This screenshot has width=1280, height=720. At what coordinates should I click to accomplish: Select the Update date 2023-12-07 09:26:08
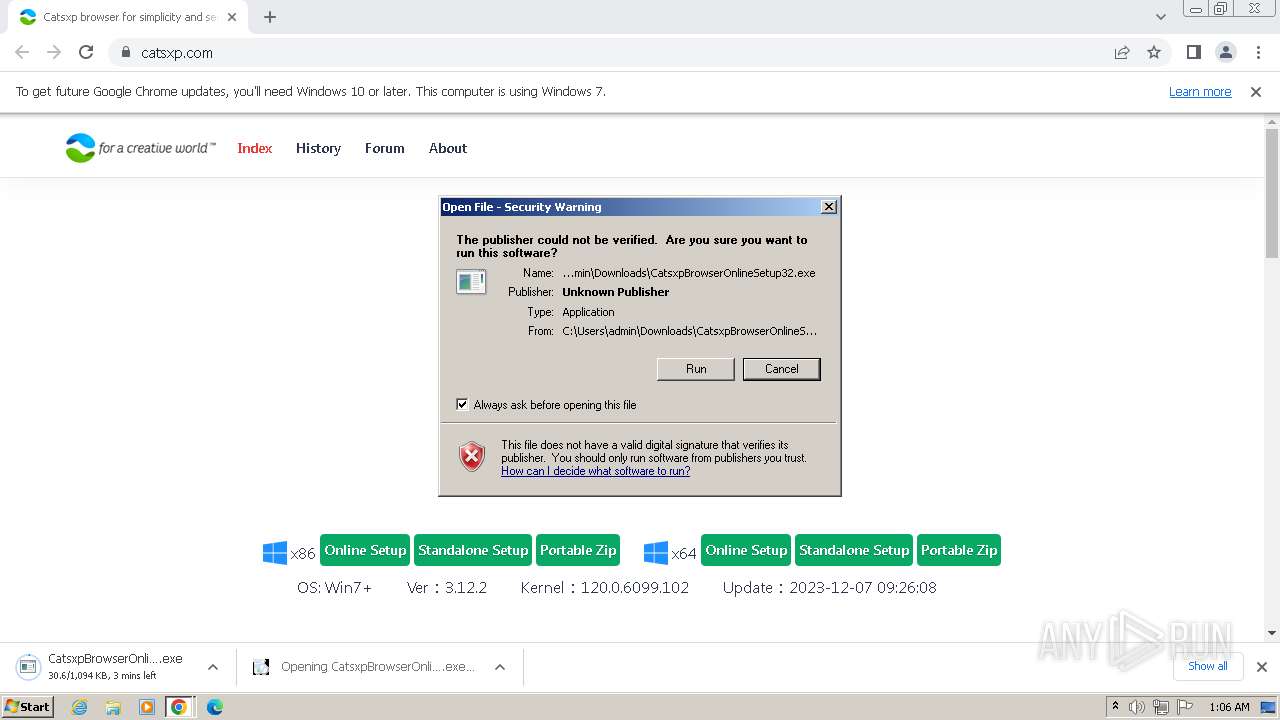pos(863,588)
